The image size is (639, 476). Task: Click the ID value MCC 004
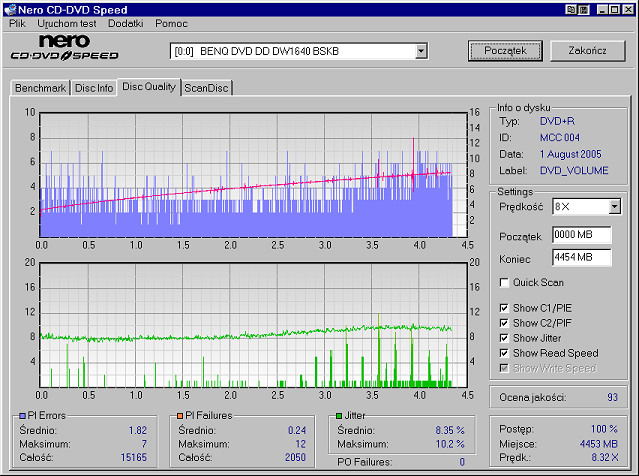click(560, 138)
